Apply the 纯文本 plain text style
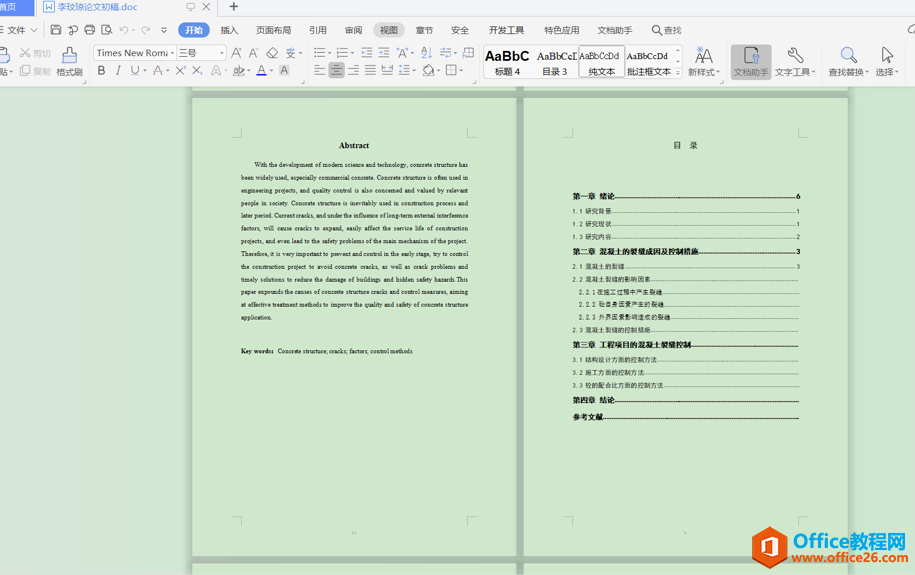This screenshot has height=575, width=915. (601, 62)
